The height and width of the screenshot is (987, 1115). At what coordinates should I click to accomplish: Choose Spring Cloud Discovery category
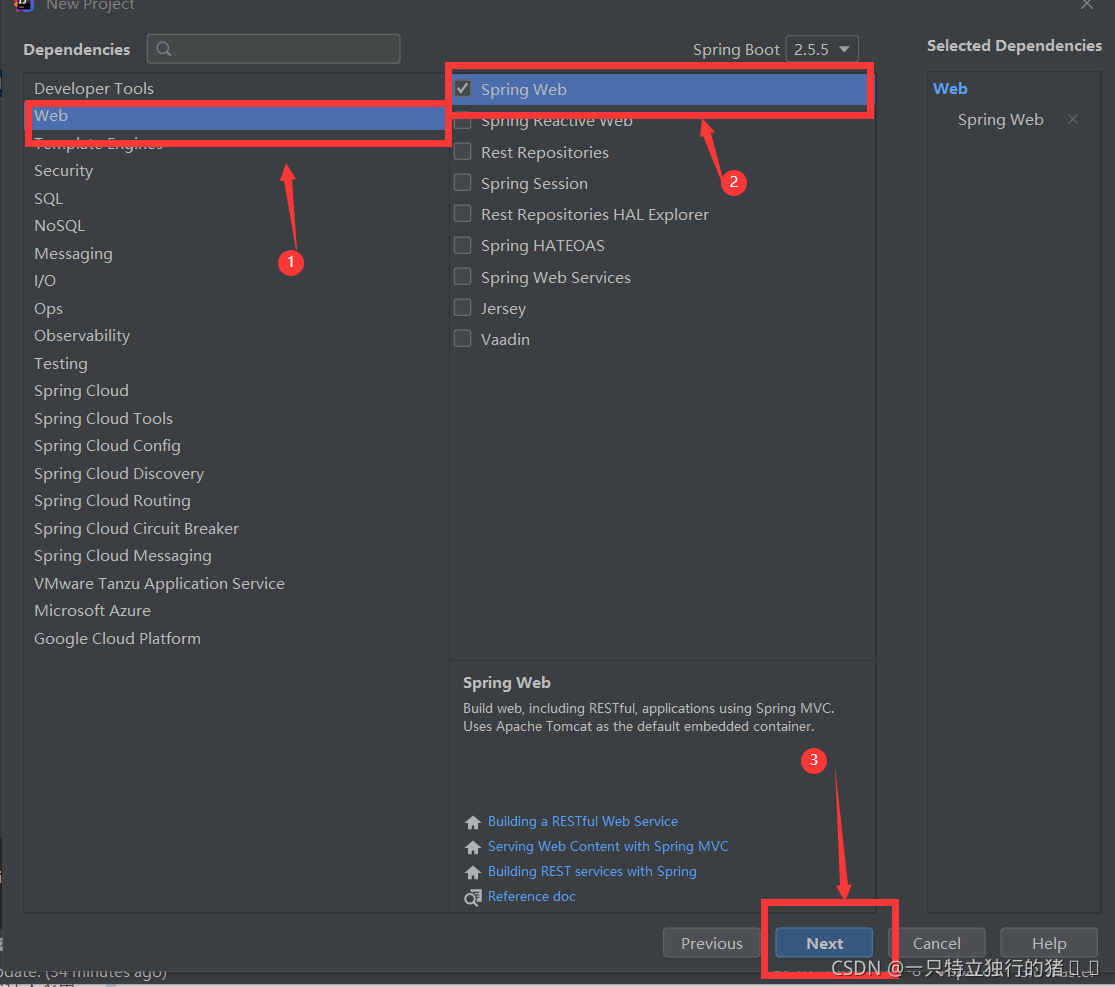235,474
